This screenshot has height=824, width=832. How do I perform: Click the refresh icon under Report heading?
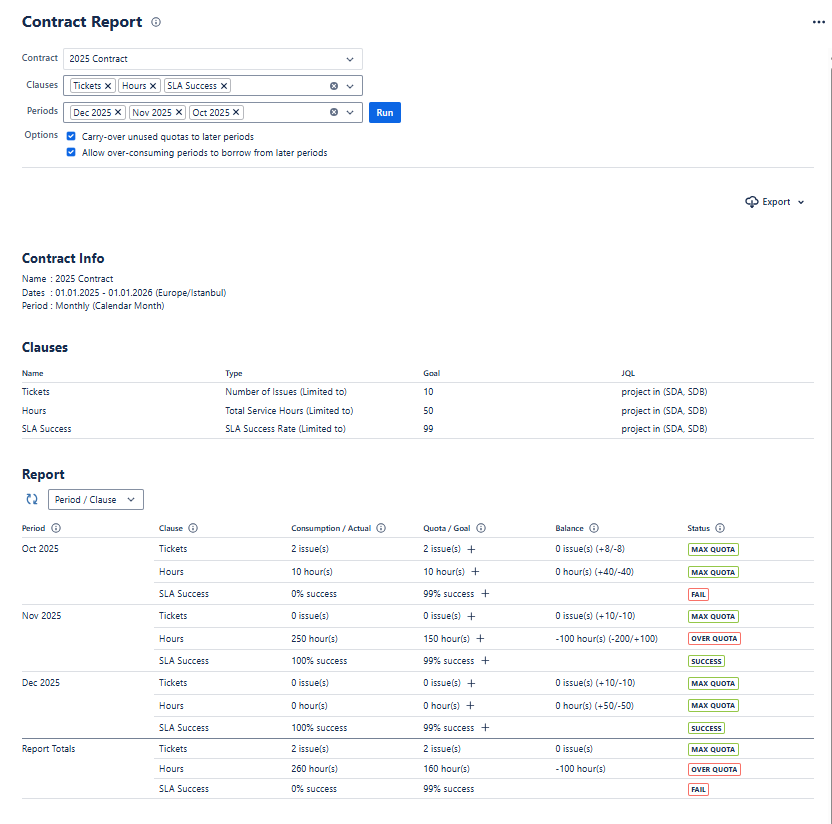32,499
